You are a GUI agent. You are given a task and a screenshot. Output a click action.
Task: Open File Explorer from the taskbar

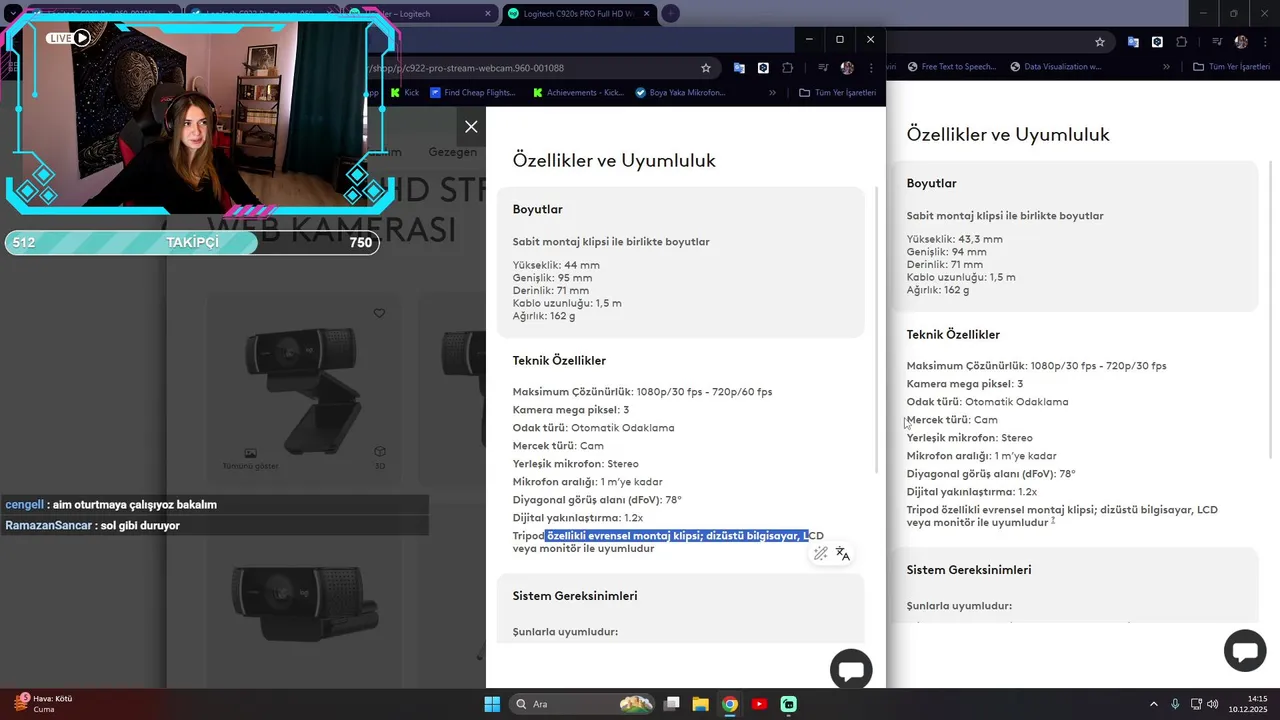point(701,704)
